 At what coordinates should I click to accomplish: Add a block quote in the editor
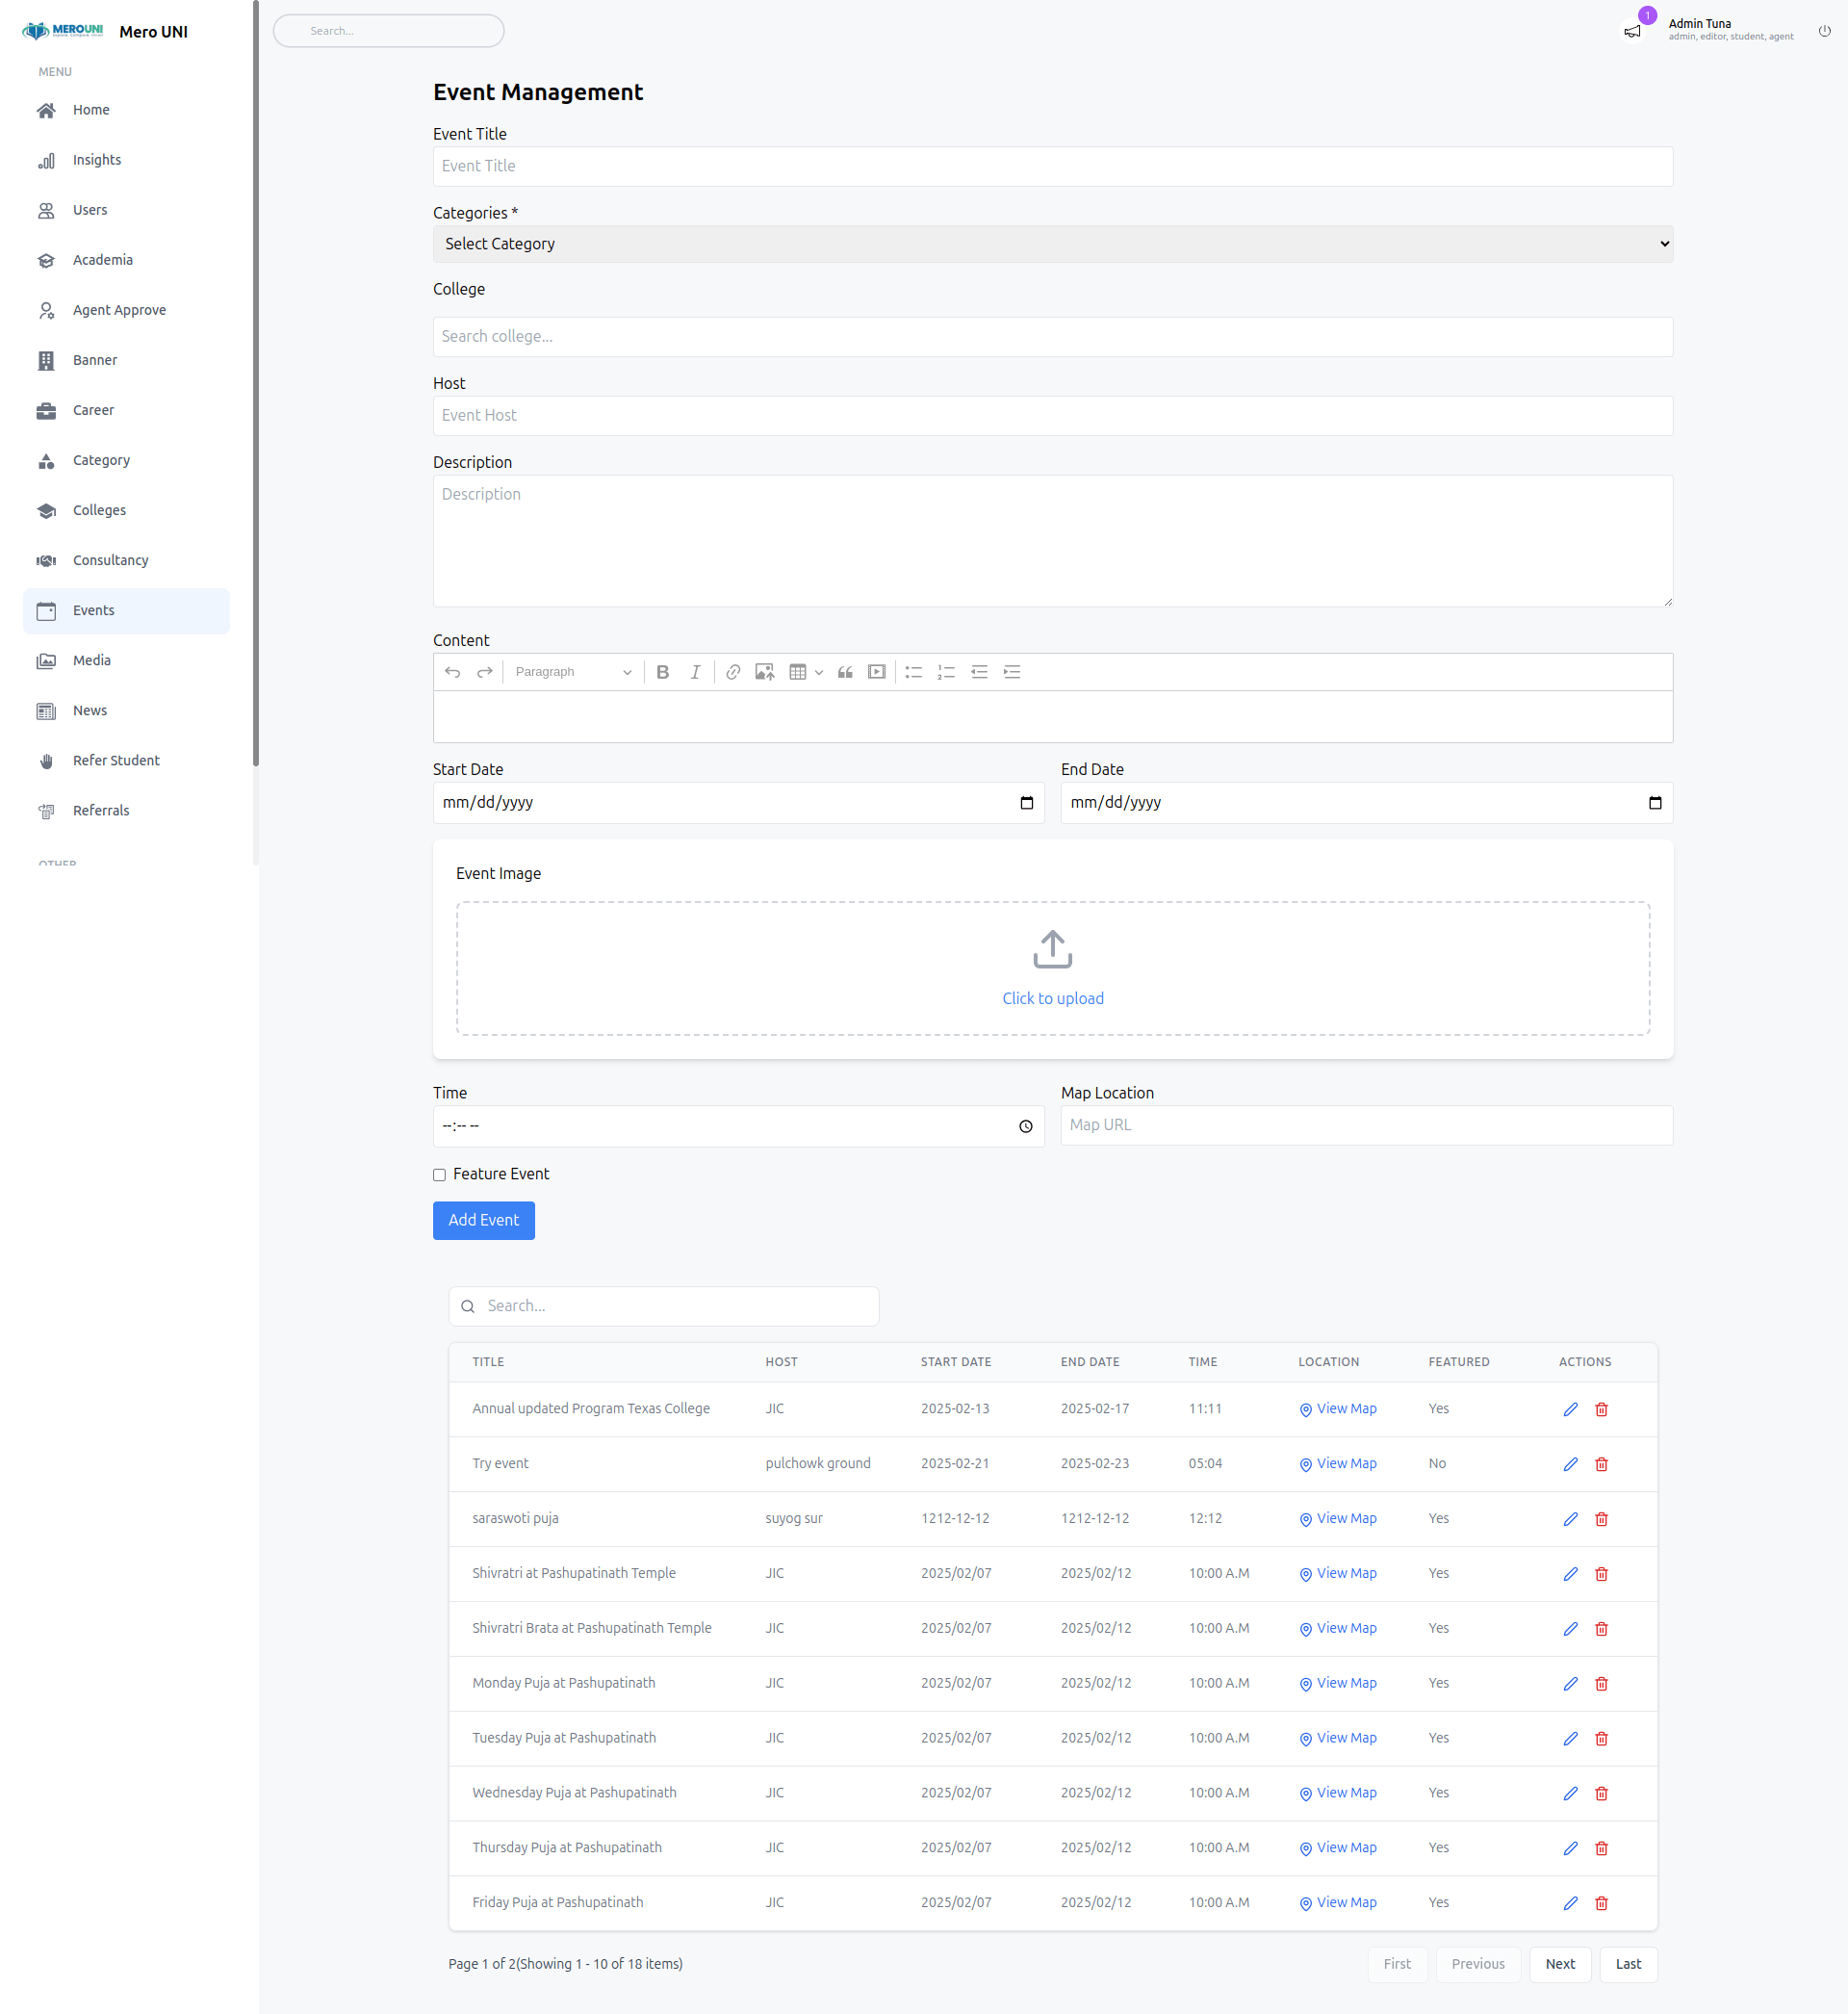[x=845, y=671]
